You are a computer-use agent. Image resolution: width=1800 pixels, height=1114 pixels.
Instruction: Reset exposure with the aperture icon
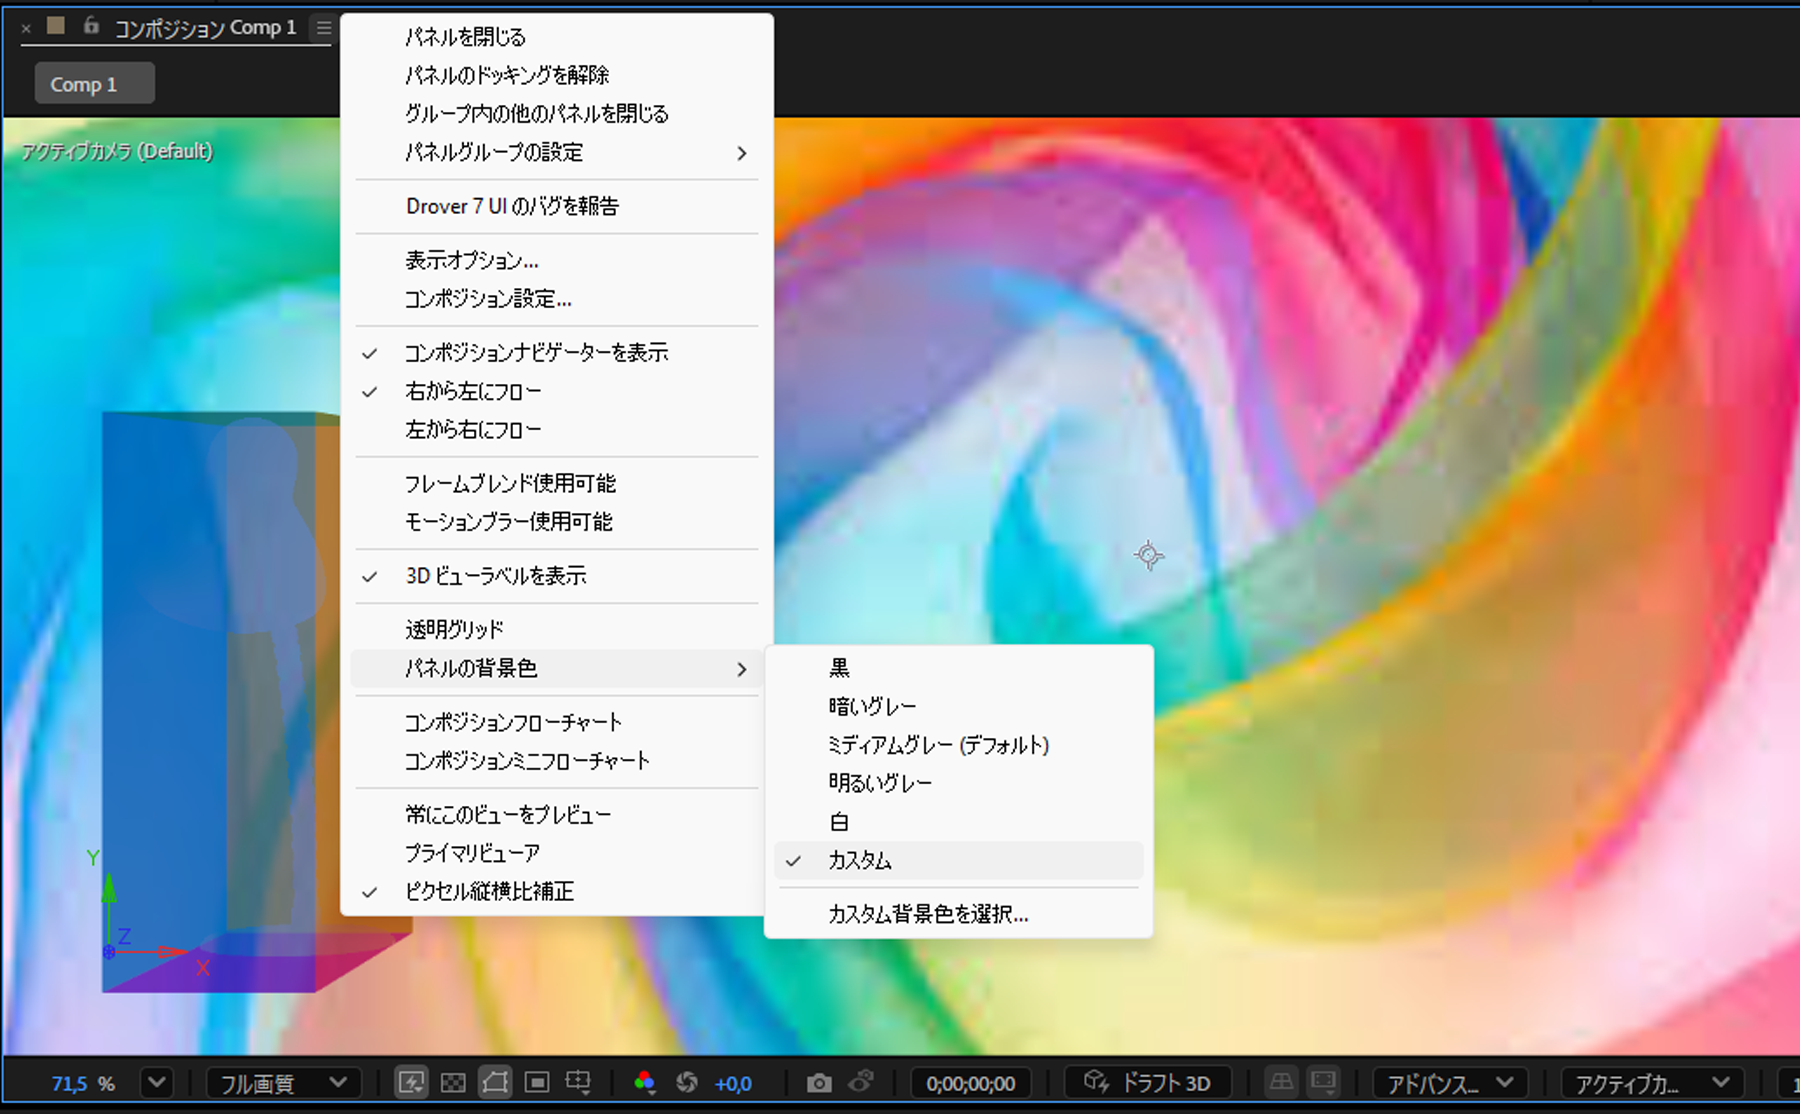[x=686, y=1082]
